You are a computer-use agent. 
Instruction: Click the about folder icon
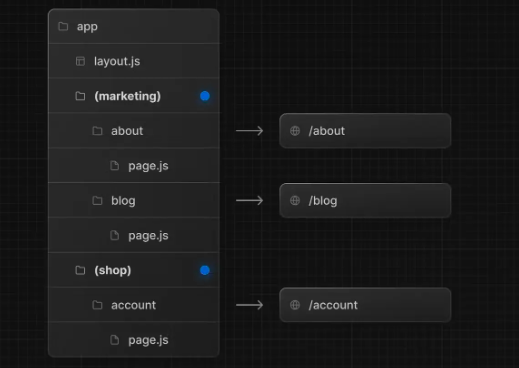point(97,131)
